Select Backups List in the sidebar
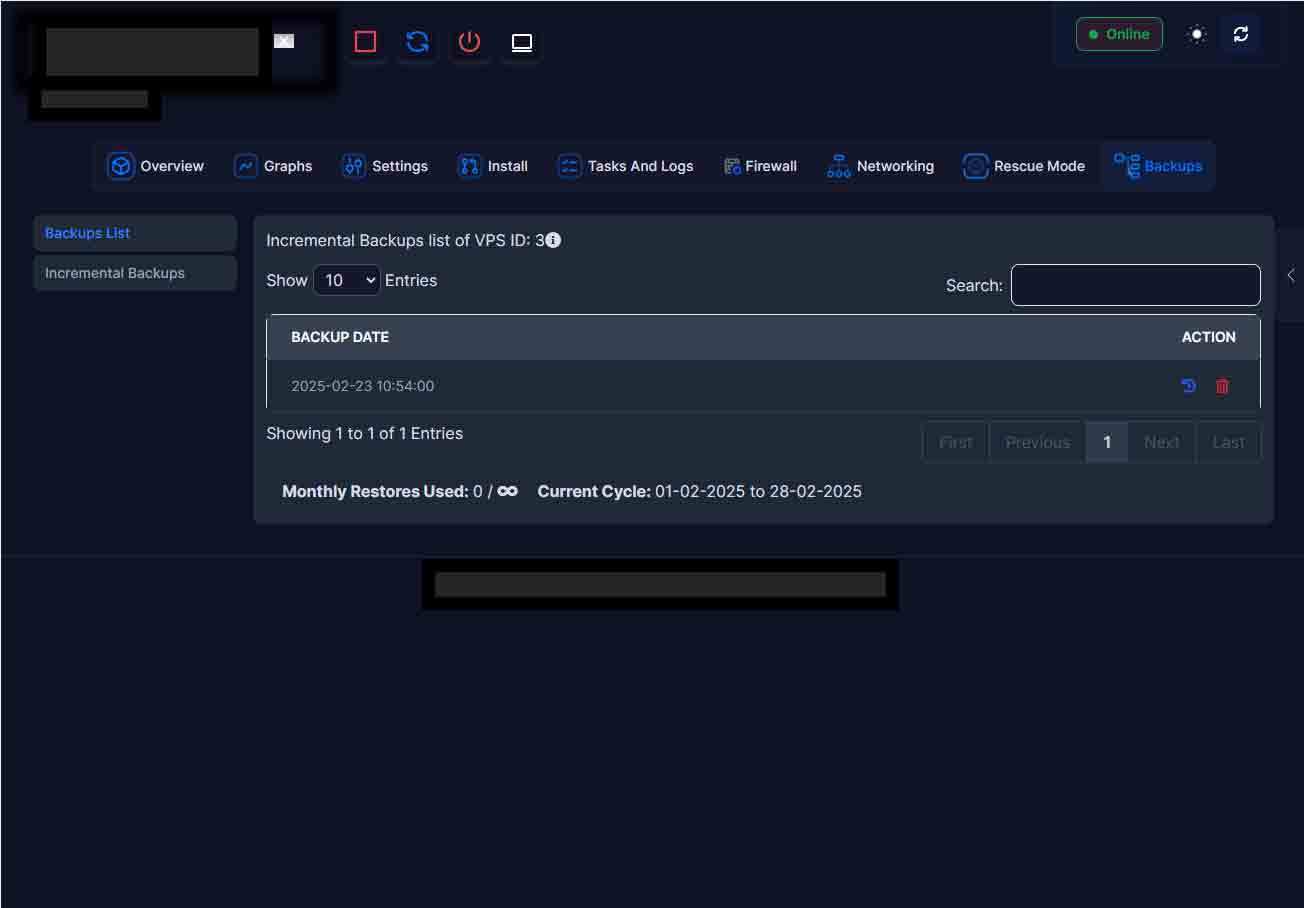 click(88, 233)
